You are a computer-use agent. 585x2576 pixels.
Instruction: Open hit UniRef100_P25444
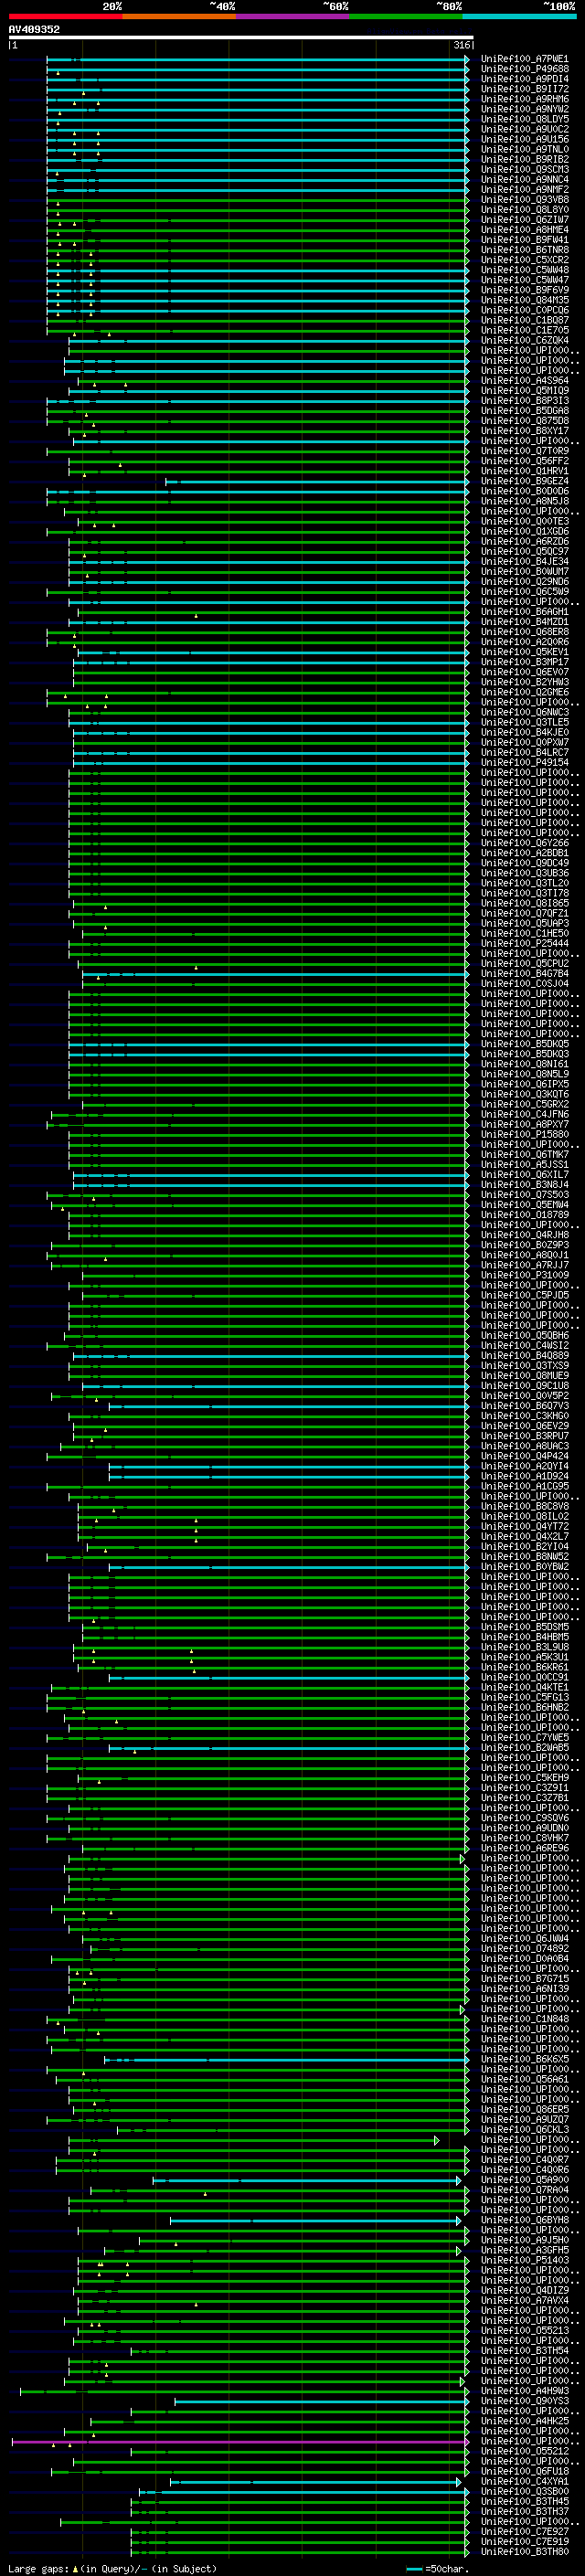click(524, 943)
